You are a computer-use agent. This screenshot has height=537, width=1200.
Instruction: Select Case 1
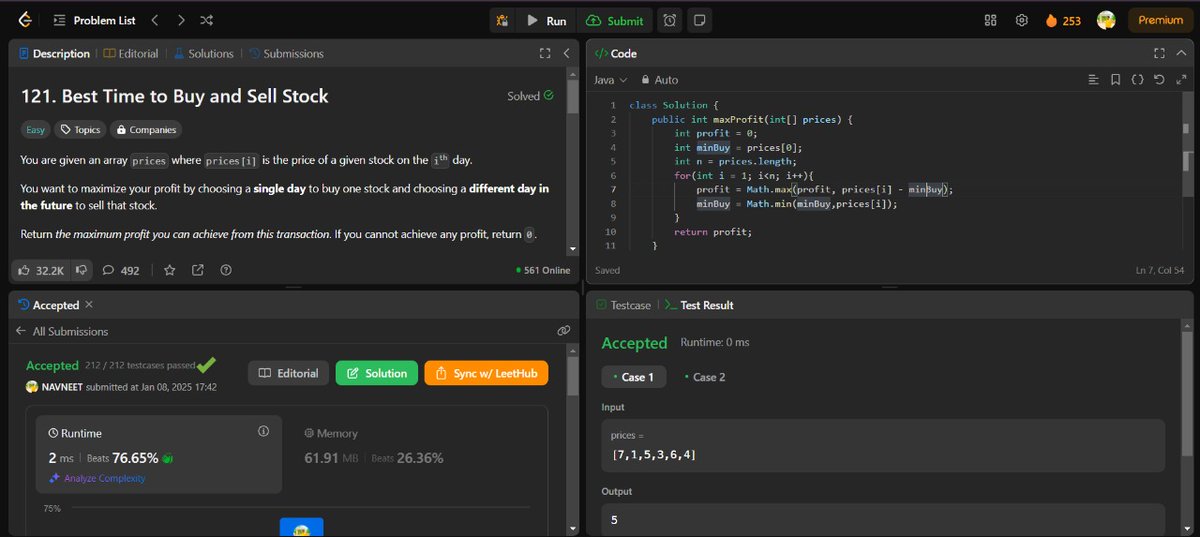point(634,377)
